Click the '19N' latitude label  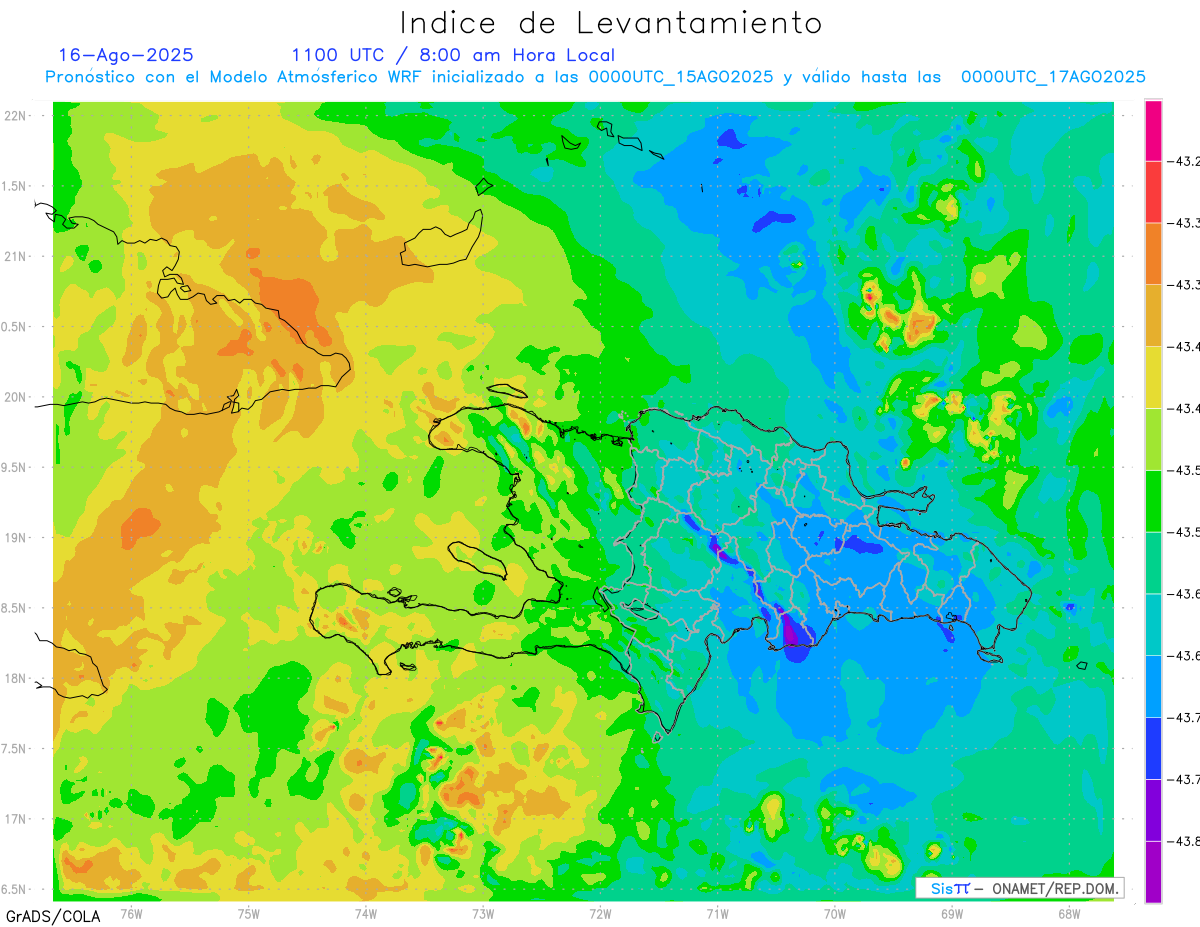tap(16, 537)
